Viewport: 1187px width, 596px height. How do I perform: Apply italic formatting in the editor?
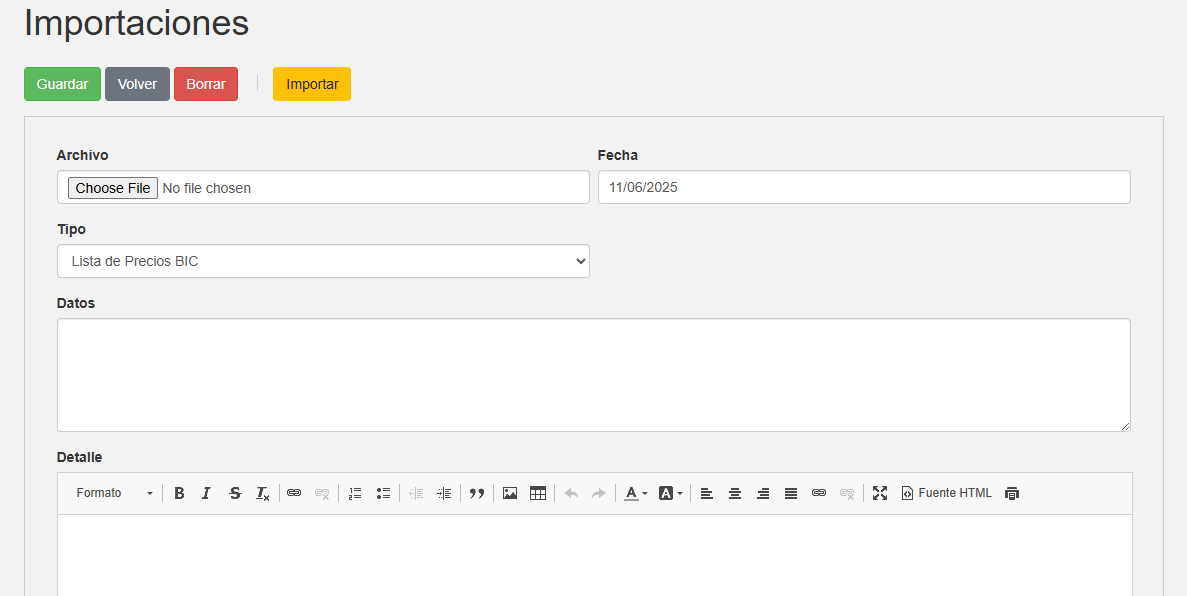[x=206, y=493]
